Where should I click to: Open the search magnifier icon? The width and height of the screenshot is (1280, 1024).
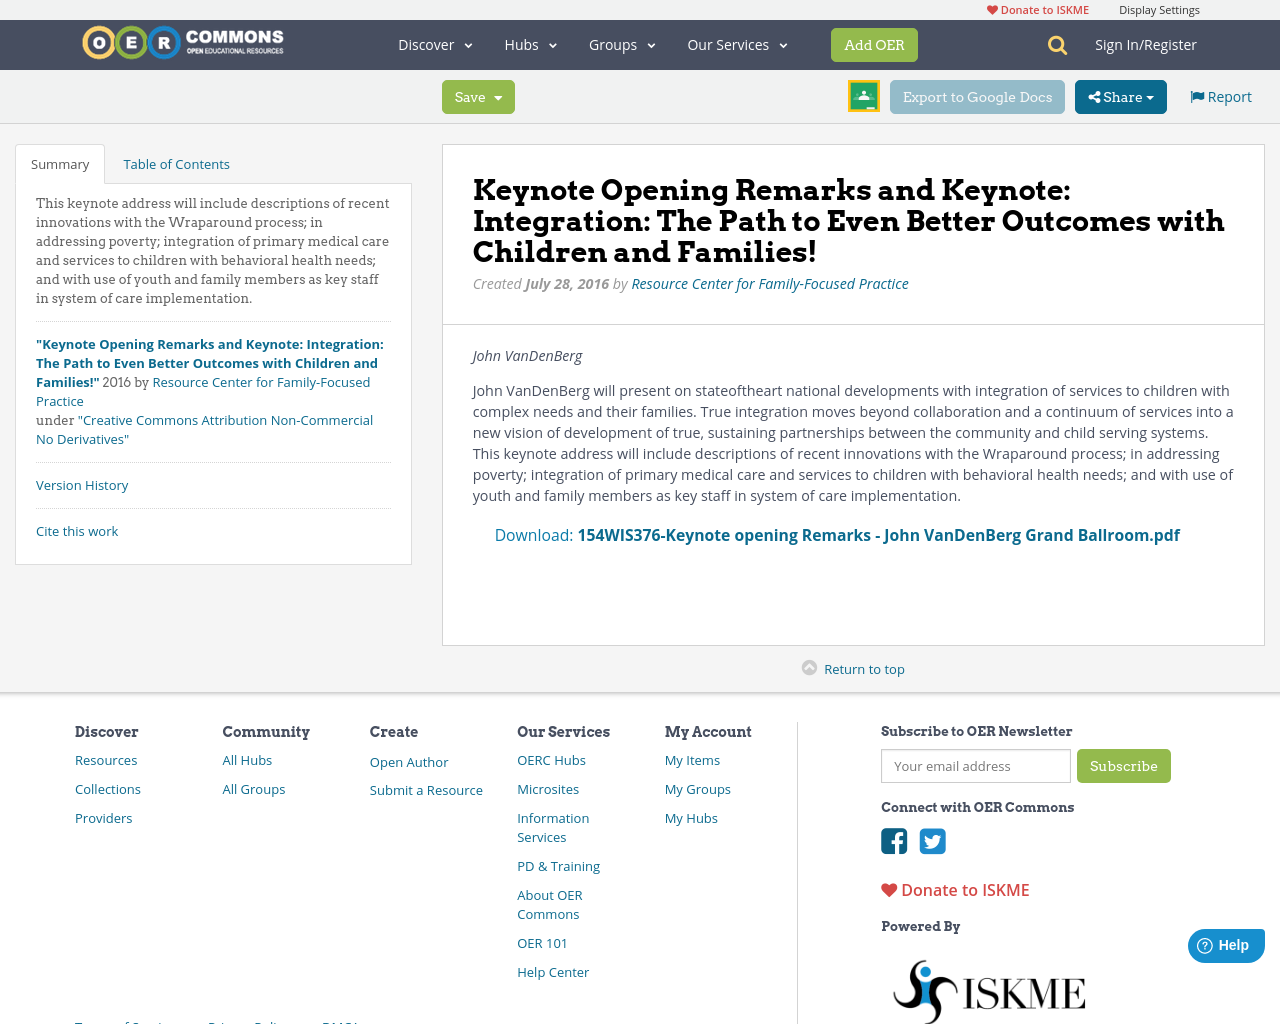click(x=1057, y=45)
